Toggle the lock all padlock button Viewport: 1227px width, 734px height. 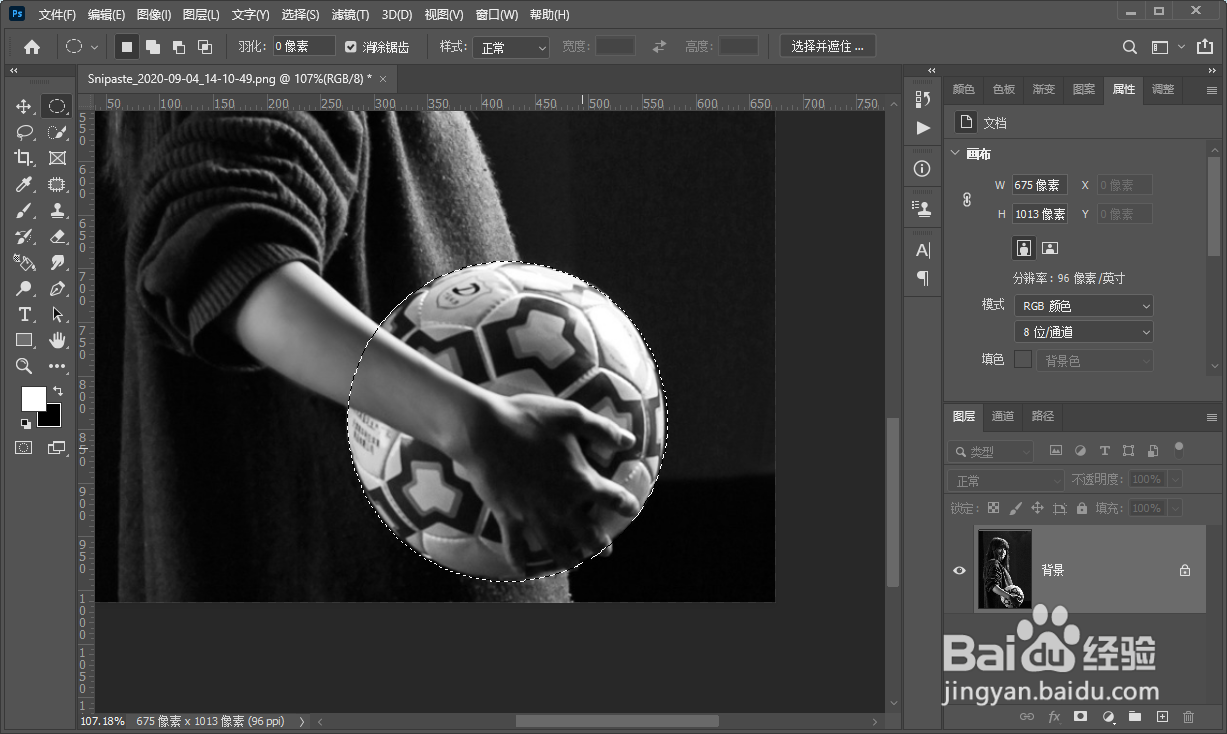1083,508
